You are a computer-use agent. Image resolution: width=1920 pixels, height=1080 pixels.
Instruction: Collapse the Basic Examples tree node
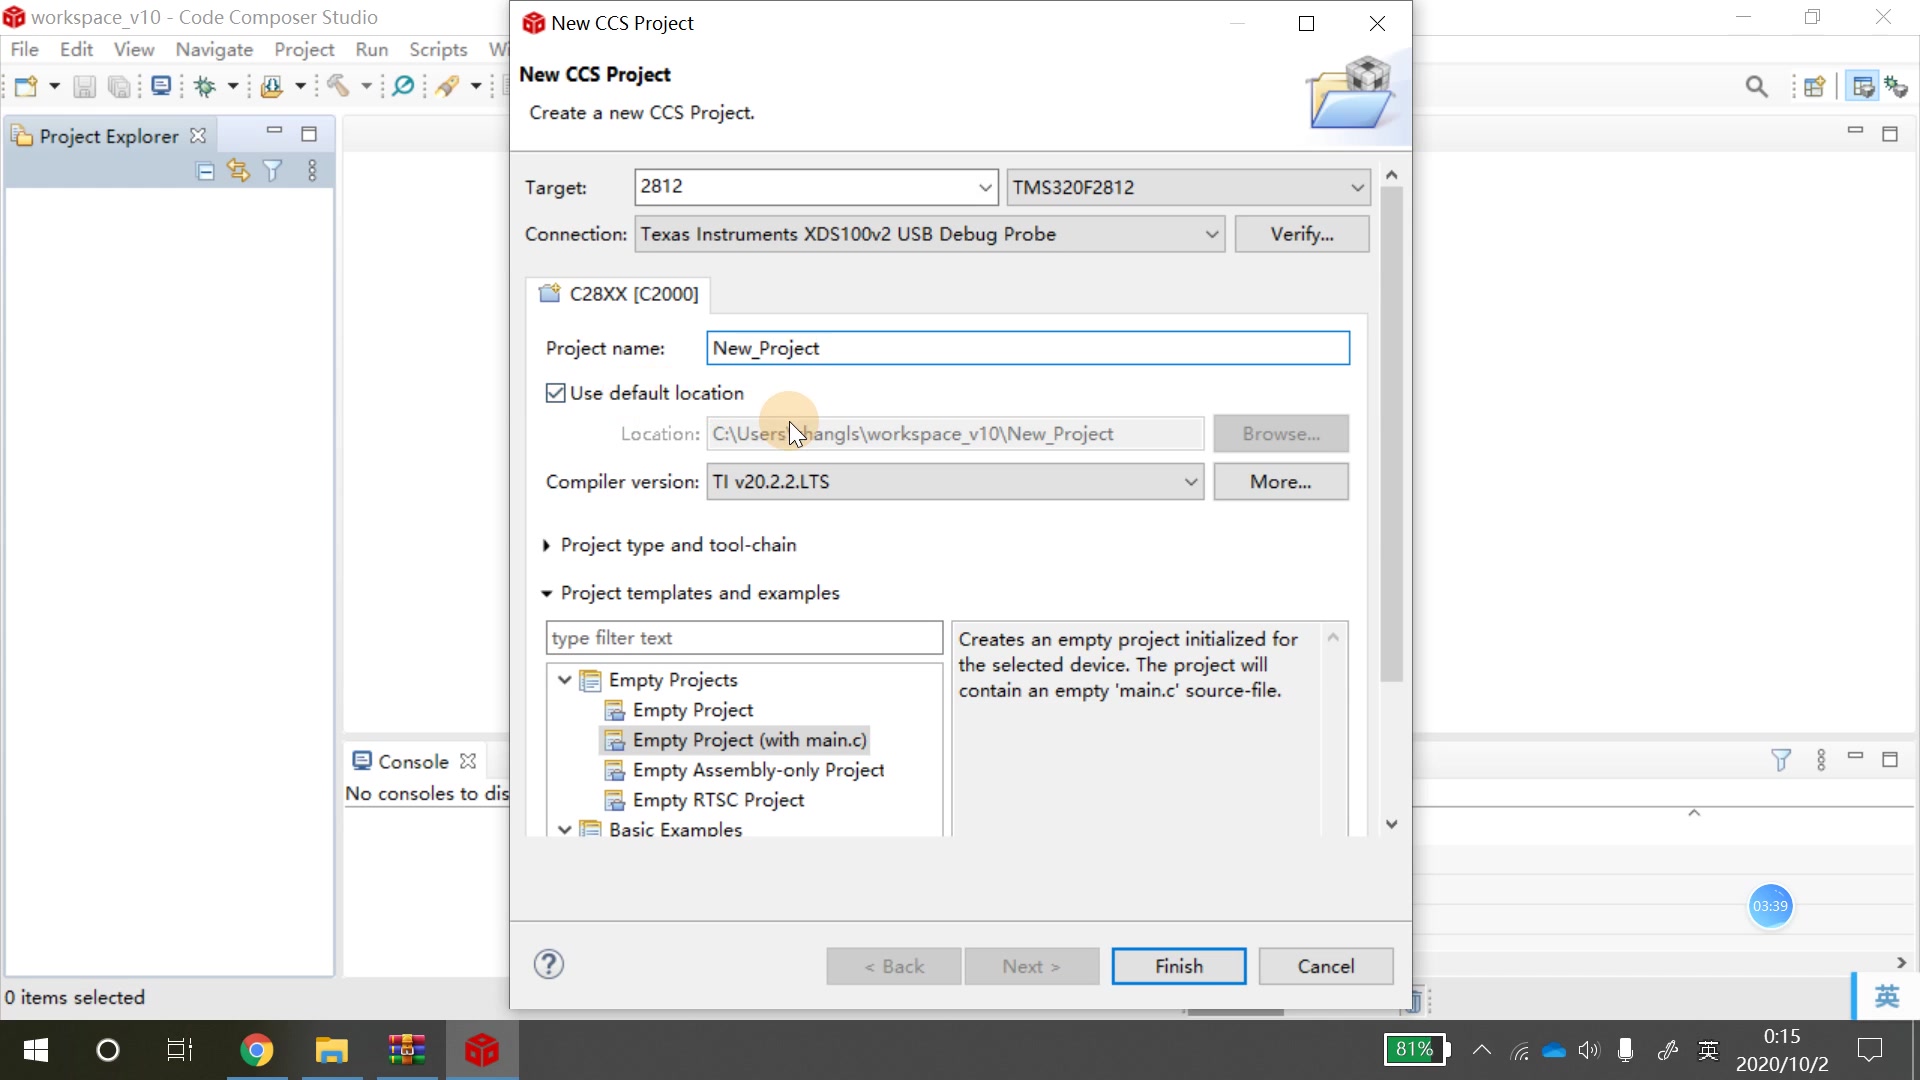click(x=565, y=829)
